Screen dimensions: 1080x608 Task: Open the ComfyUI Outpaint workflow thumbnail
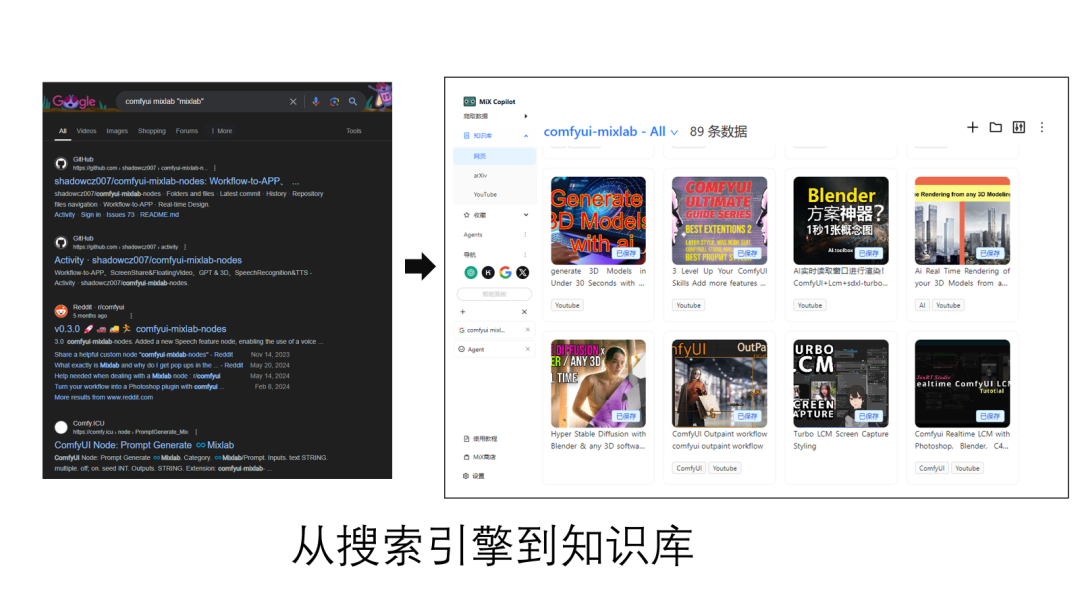pos(720,384)
